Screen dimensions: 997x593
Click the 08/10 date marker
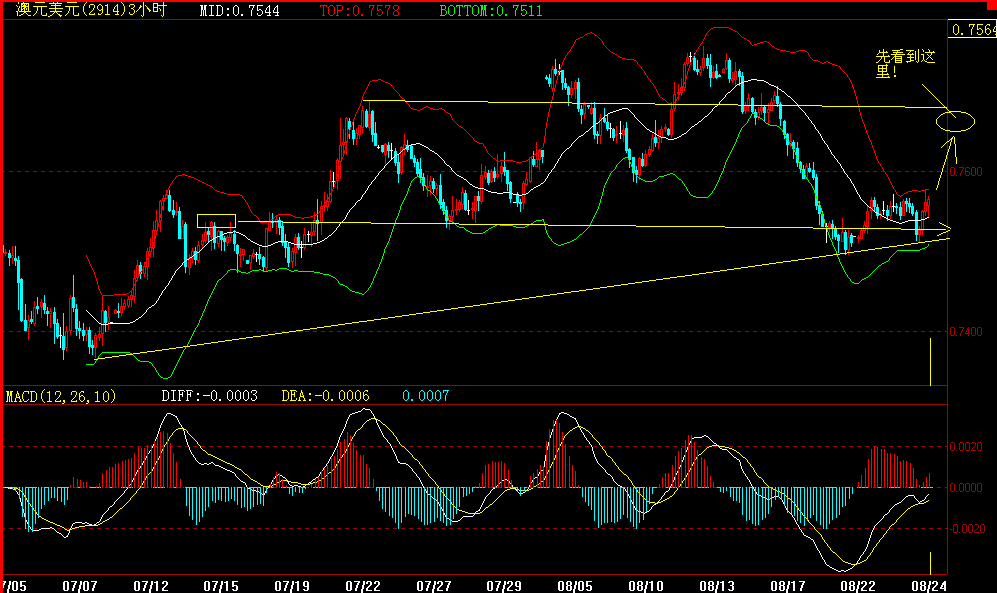[x=646, y=585]
